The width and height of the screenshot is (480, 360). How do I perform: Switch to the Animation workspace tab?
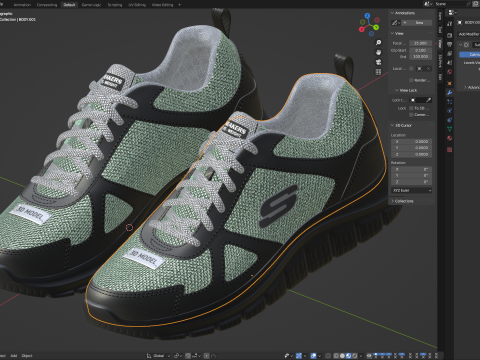pos(22,5)
